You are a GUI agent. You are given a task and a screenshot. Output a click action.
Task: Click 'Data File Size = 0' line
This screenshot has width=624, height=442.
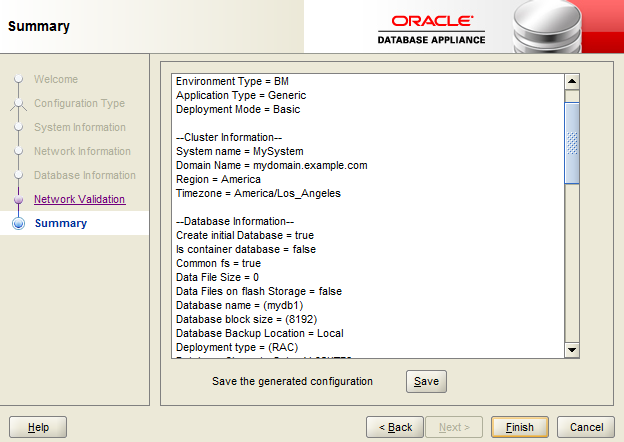217,277
